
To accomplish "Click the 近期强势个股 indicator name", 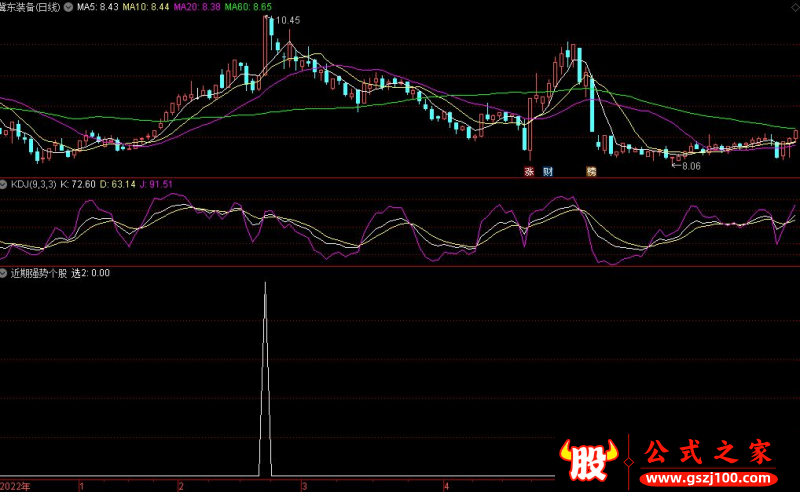I will (39, 272).
